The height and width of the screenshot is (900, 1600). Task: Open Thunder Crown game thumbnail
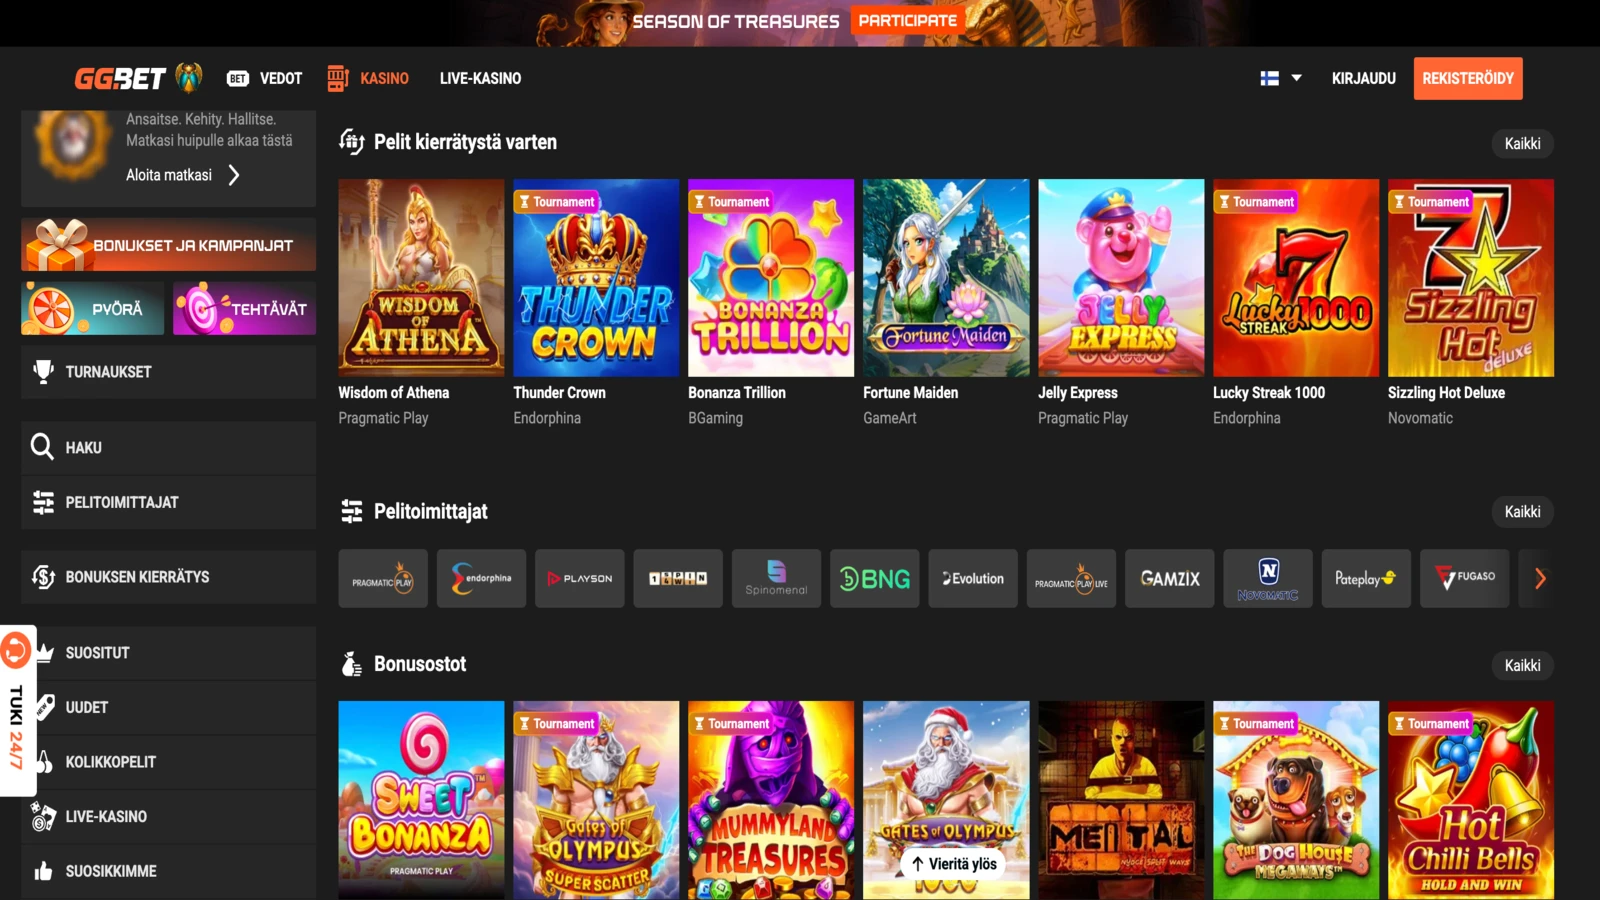click(x=596, y=278)
